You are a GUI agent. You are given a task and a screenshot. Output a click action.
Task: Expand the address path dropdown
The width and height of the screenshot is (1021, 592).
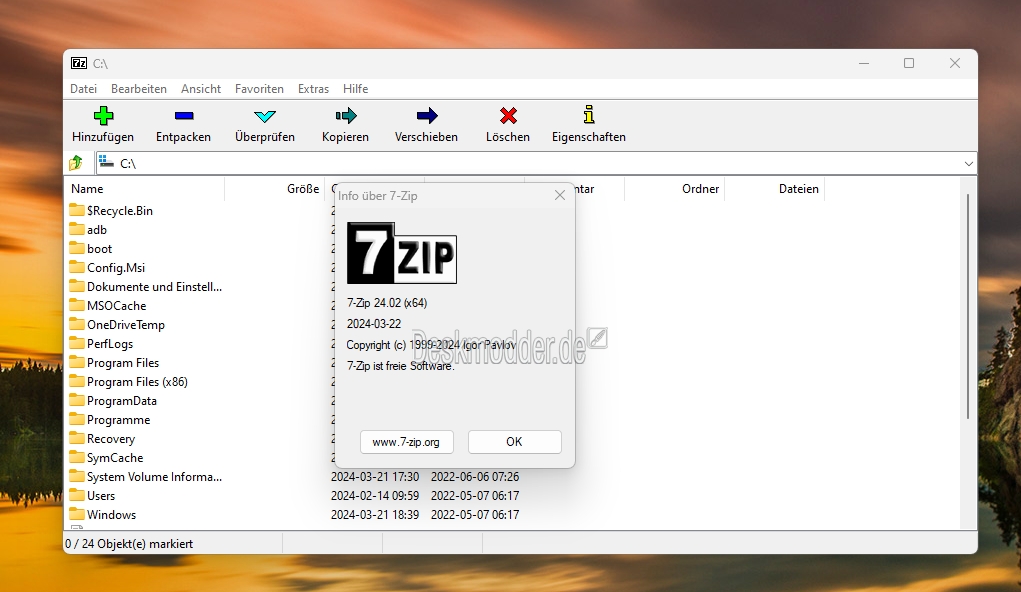(x=968, y=163)
